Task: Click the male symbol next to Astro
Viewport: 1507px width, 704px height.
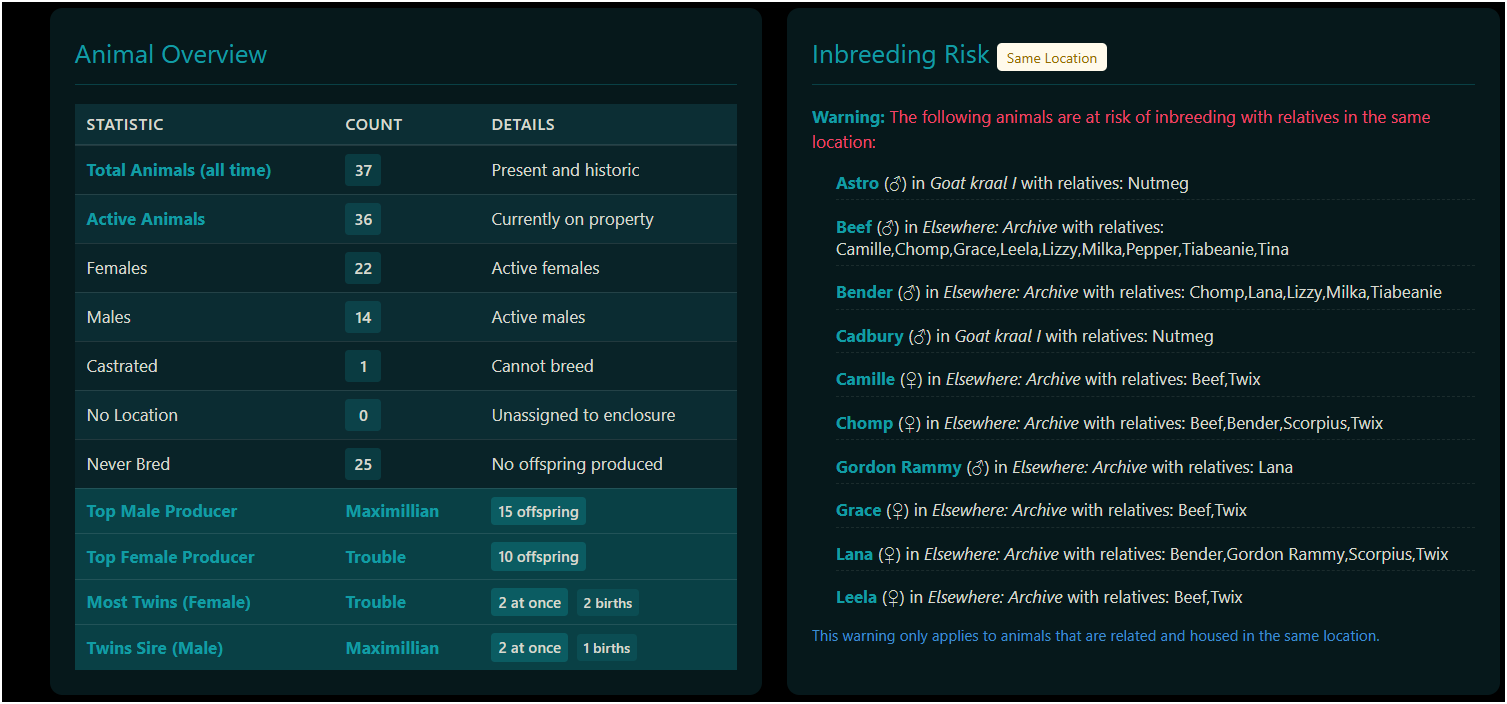Action: click(895, 184)
